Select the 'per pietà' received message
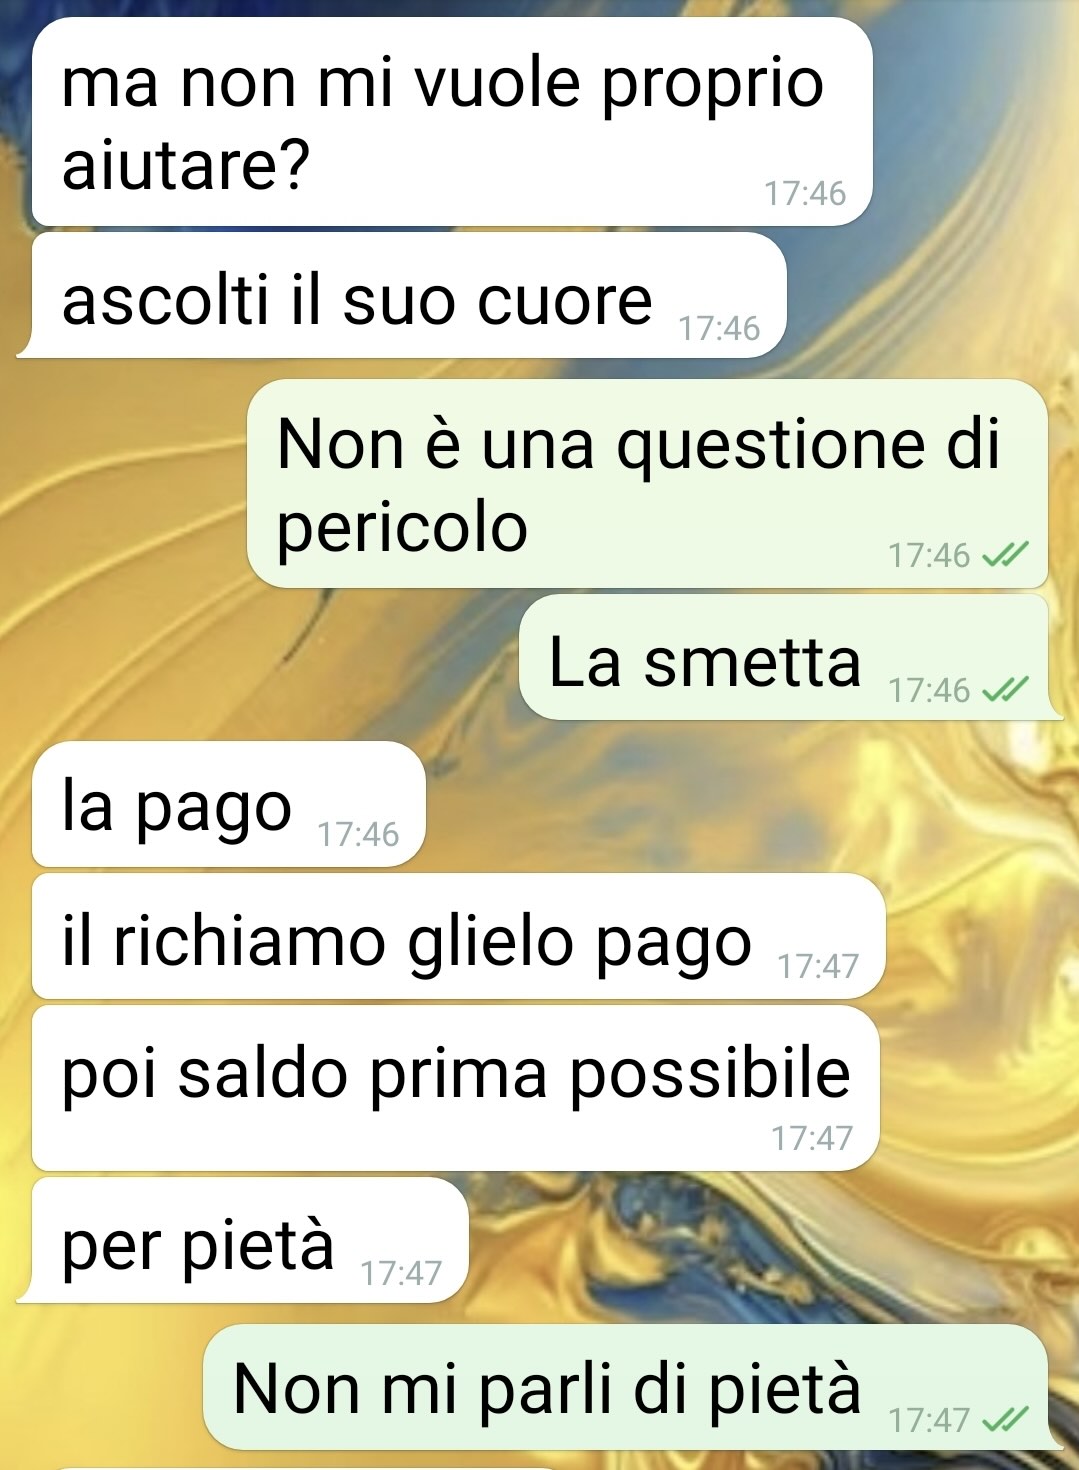1079x1470 pixels. pos(243,1240)
